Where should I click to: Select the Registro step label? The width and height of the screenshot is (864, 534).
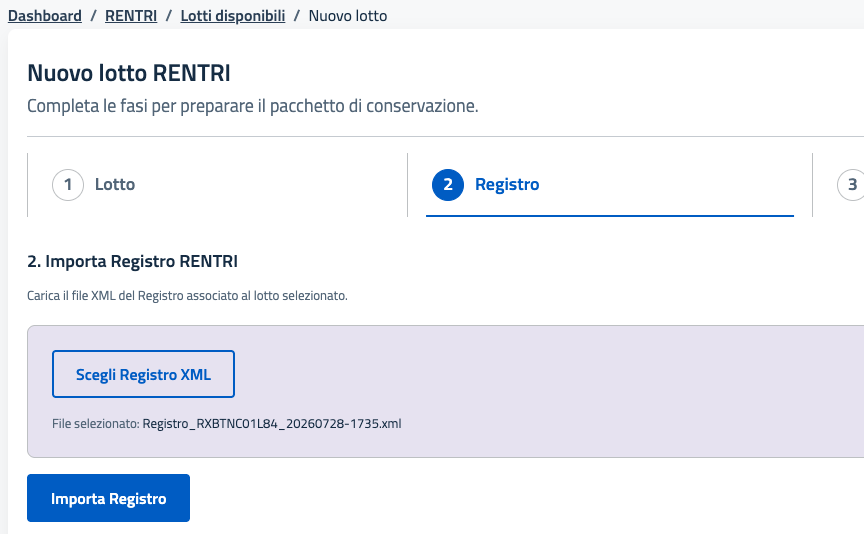click(x=507, y=184)
